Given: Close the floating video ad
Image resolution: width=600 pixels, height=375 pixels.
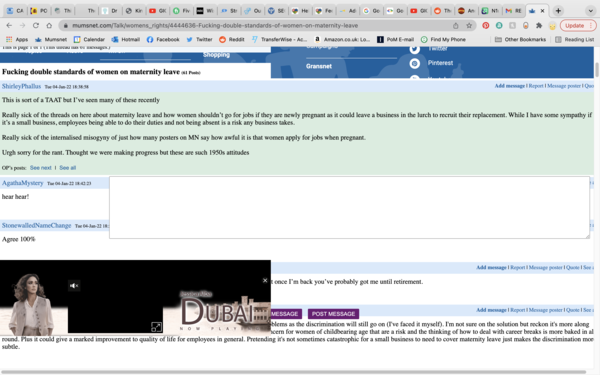Looking at the screenshot, I should (x=265, y=280).
